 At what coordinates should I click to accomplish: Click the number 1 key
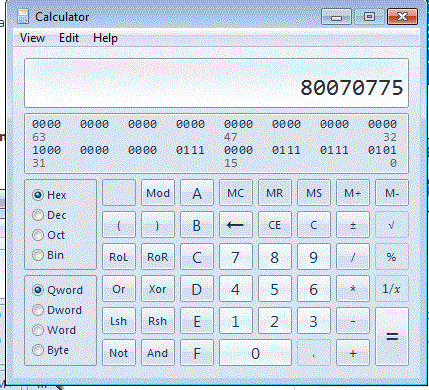click(x=236, y=321)
